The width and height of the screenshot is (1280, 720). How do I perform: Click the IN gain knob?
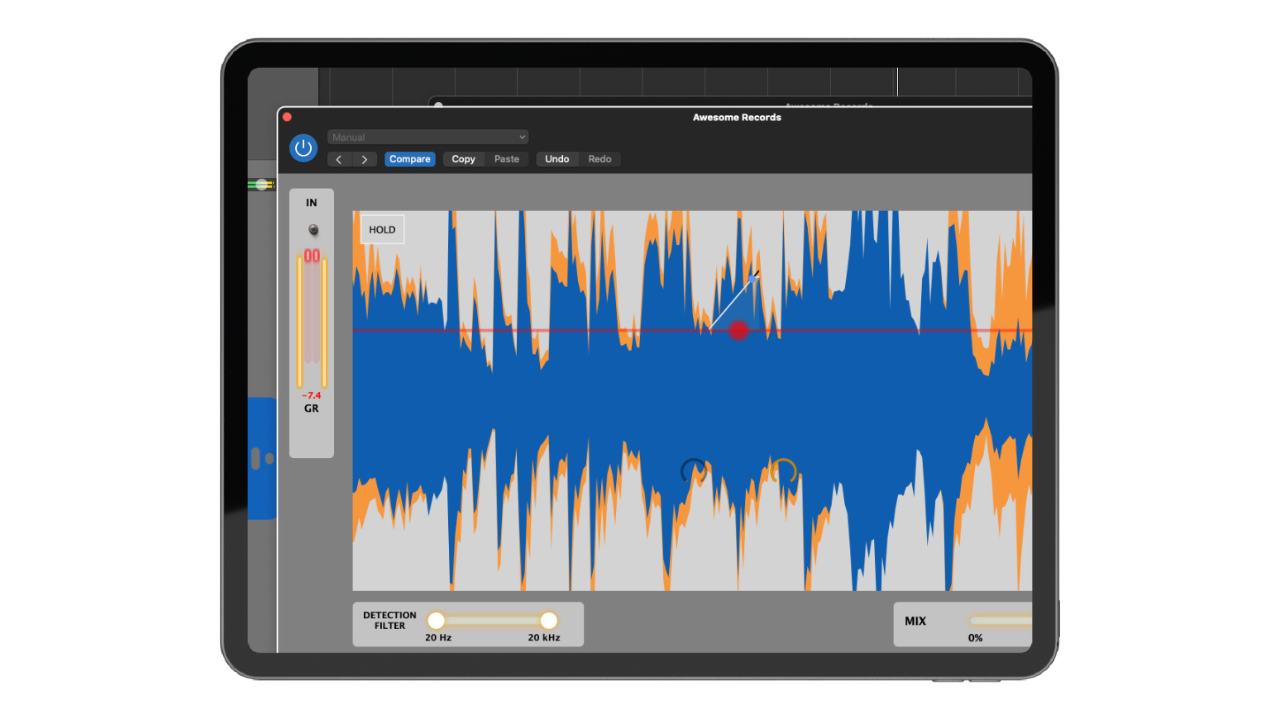pos(313,230)
